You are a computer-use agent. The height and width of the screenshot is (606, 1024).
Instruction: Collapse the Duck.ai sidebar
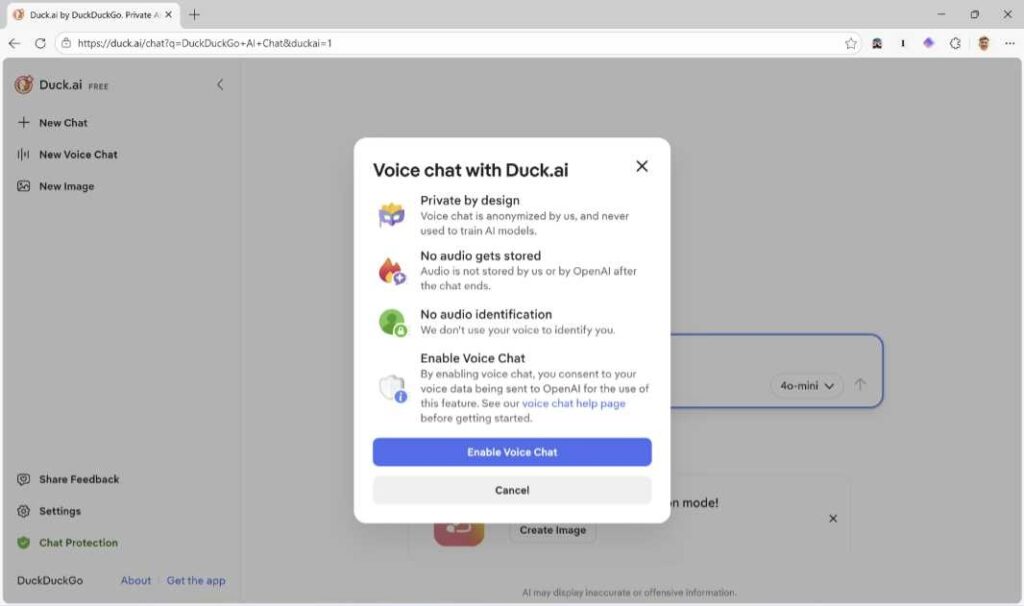click(x=220, y=85)
